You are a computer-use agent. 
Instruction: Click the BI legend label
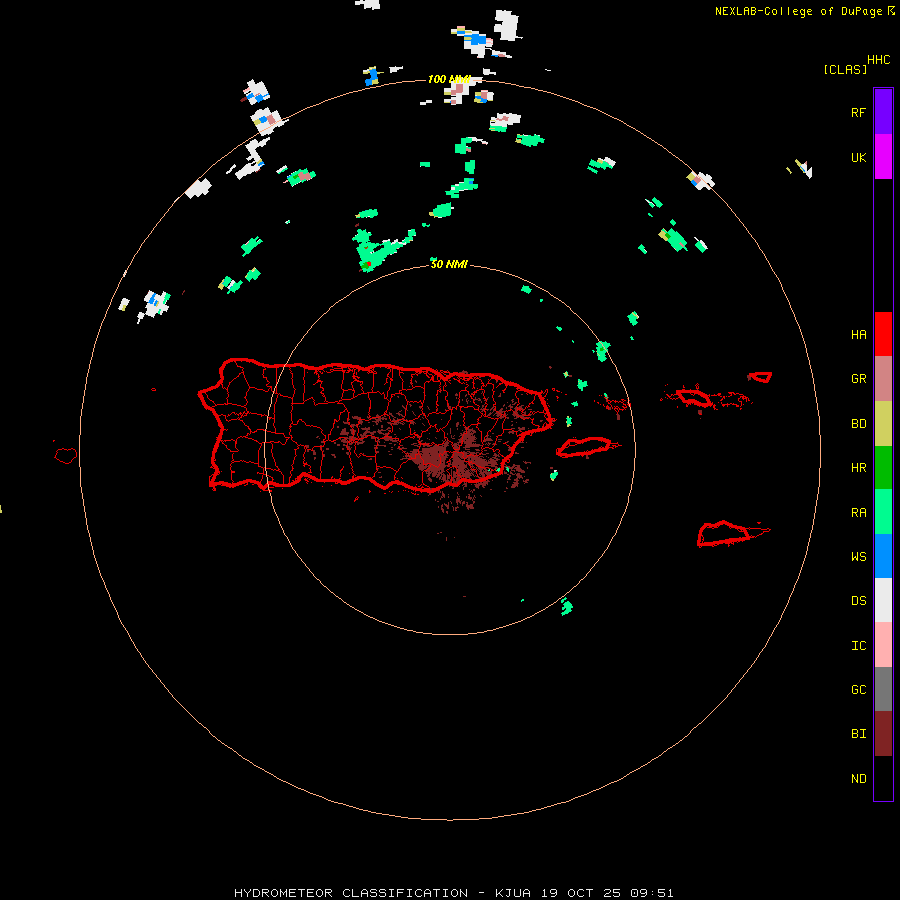pyautogui.click(x=858, y=734)
